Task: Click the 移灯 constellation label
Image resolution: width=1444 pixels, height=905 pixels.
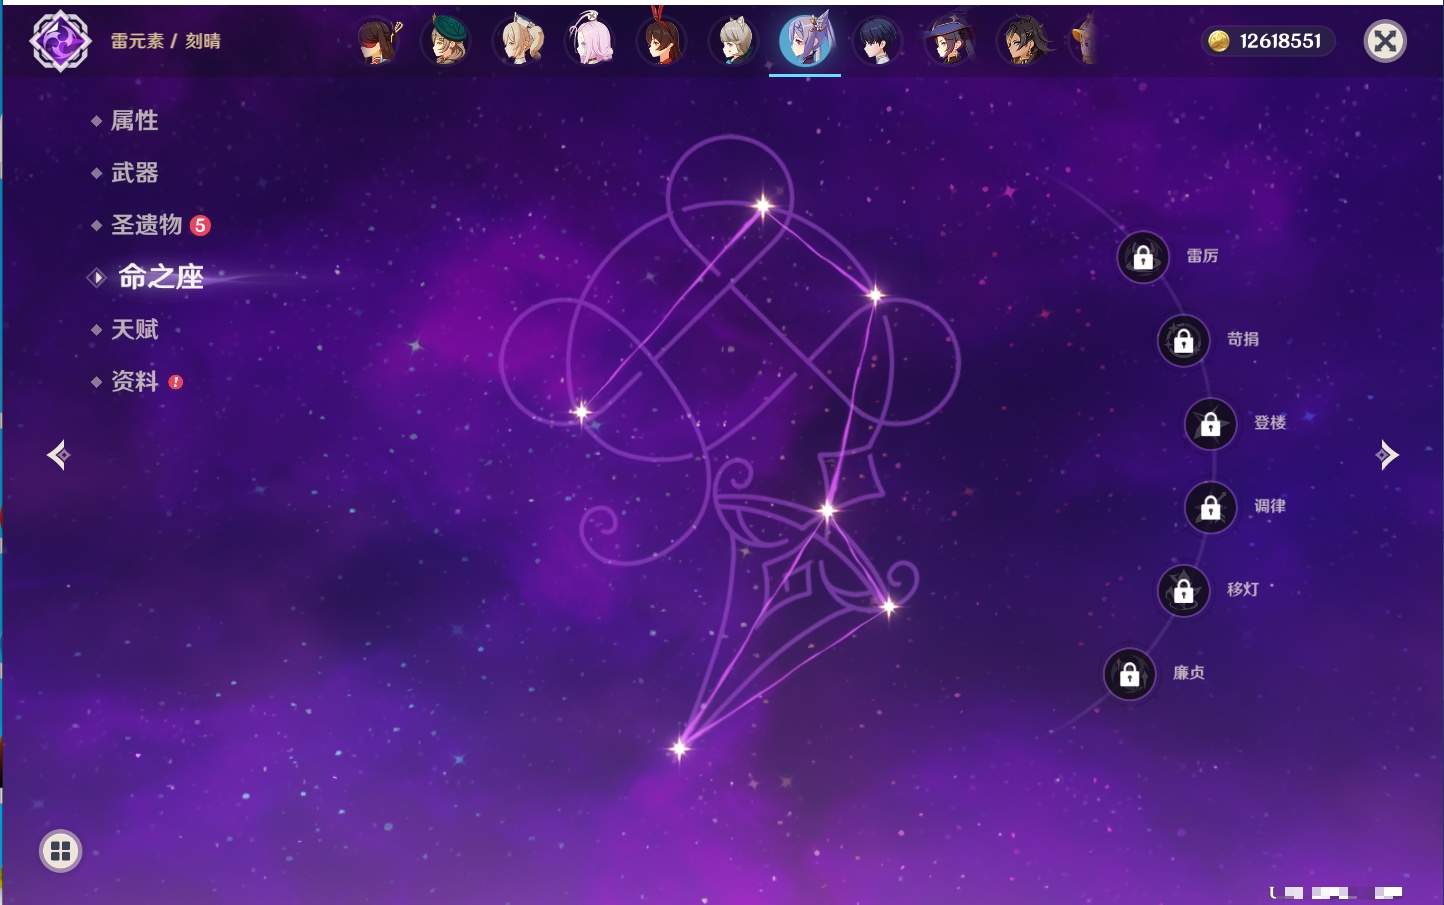Action: [1243, 589]
